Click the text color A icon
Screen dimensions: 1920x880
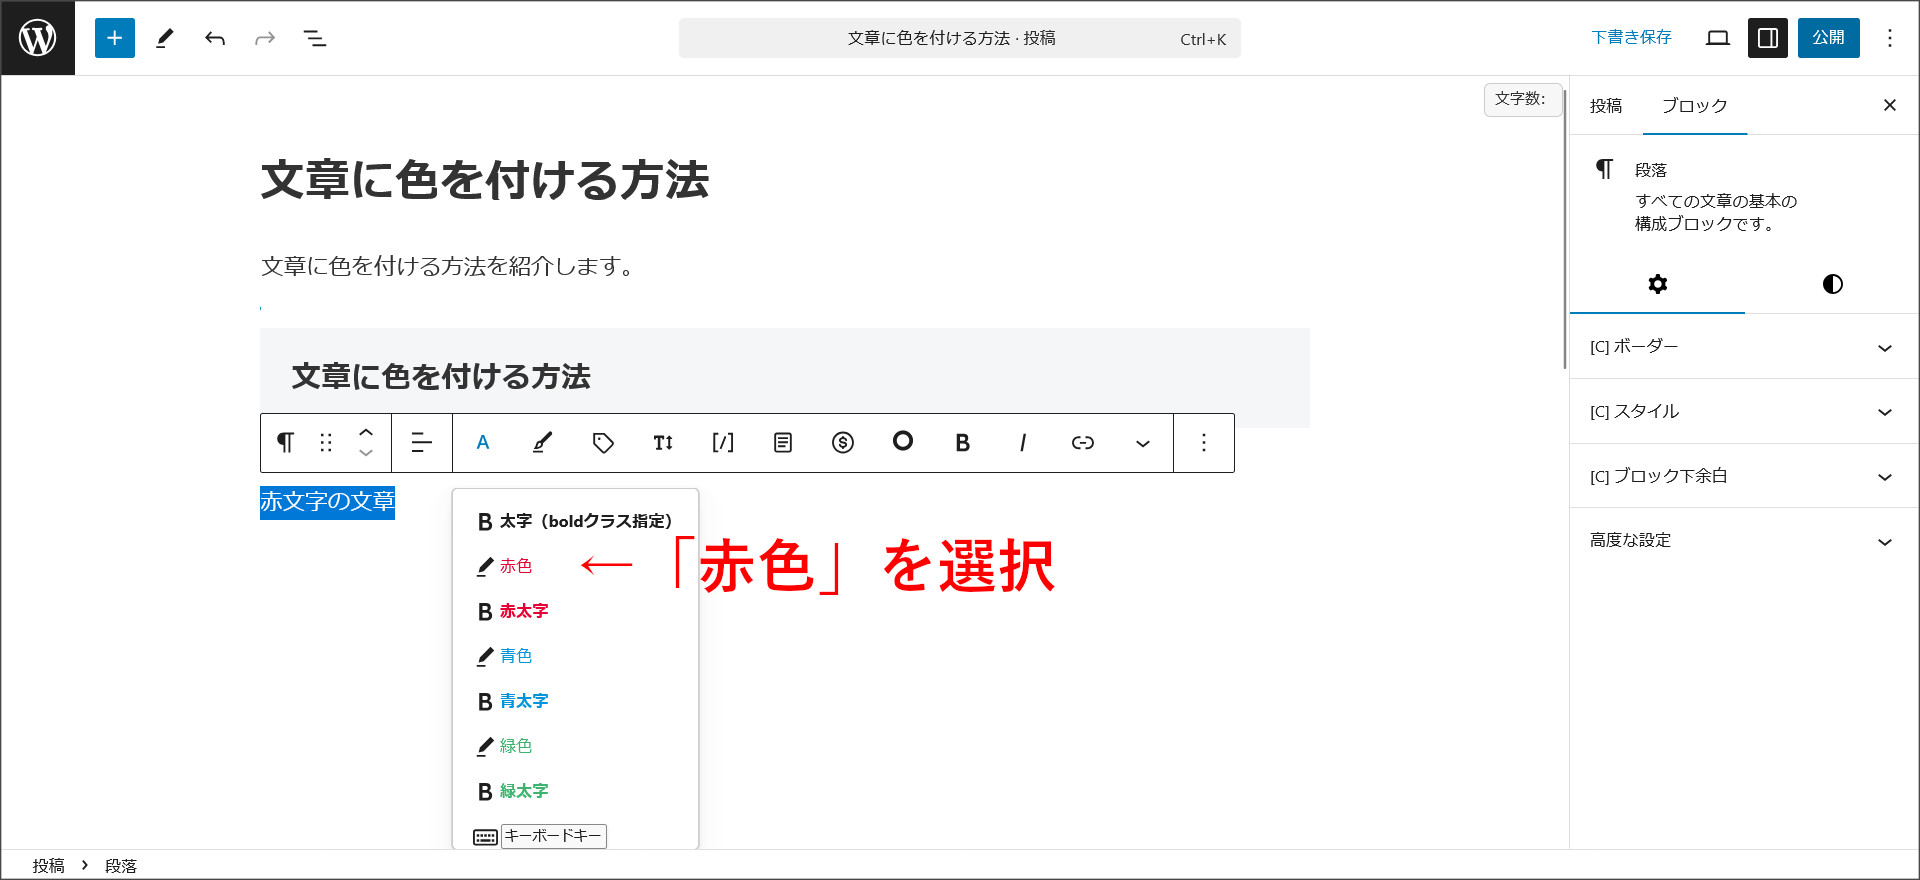tap(483, 443)
